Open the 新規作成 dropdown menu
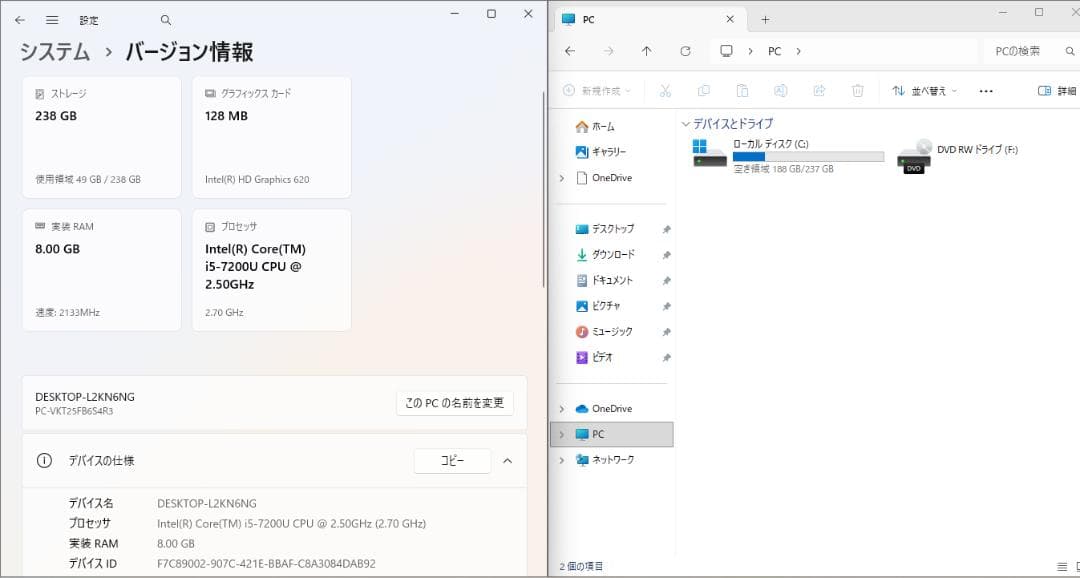1080x578 pixels. point(595,90)
